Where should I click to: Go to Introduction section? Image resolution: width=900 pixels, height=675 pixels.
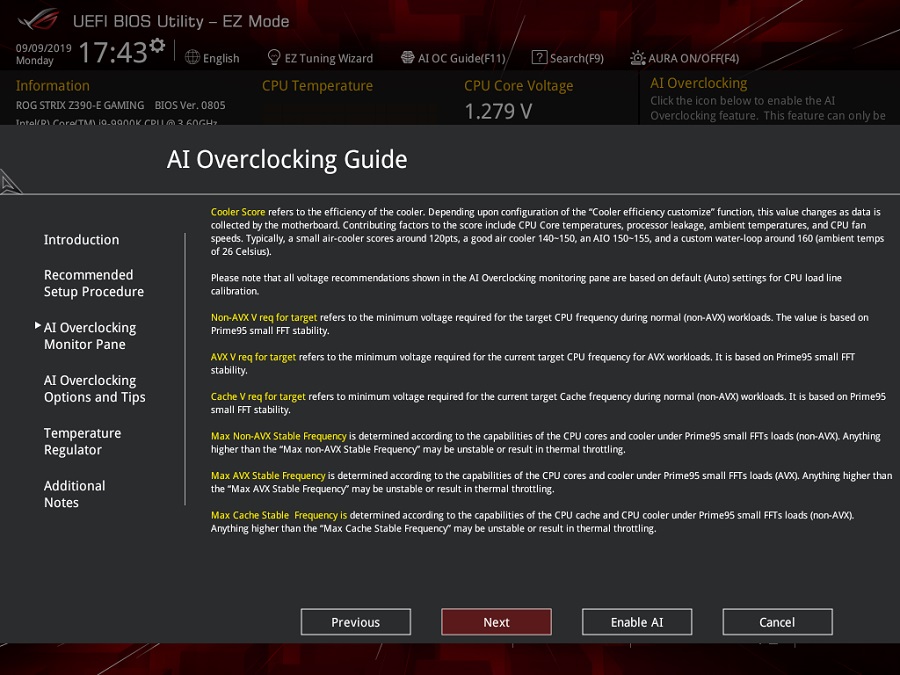pyautogui.click(x=82, y=240)
